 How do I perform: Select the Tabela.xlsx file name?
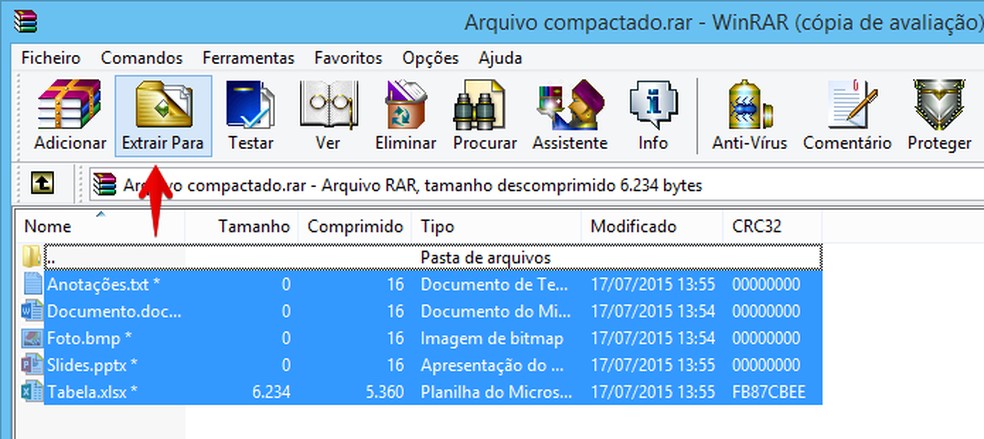click(x=92, y=393)
